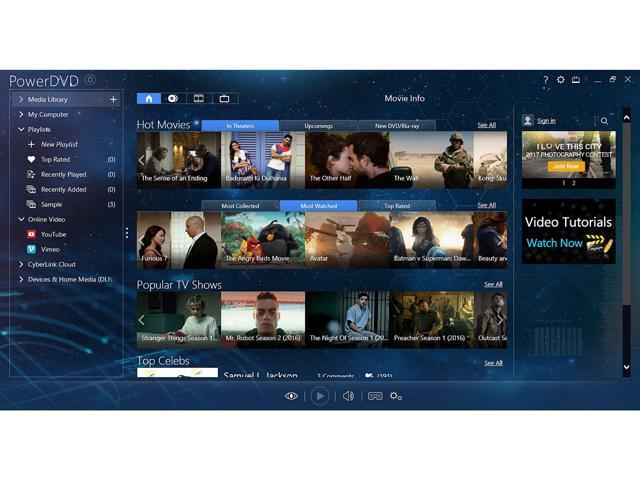Viewport: 640px width, 480px height.
Task: Go to banner page 2 indicator
Action: point(573,183)
